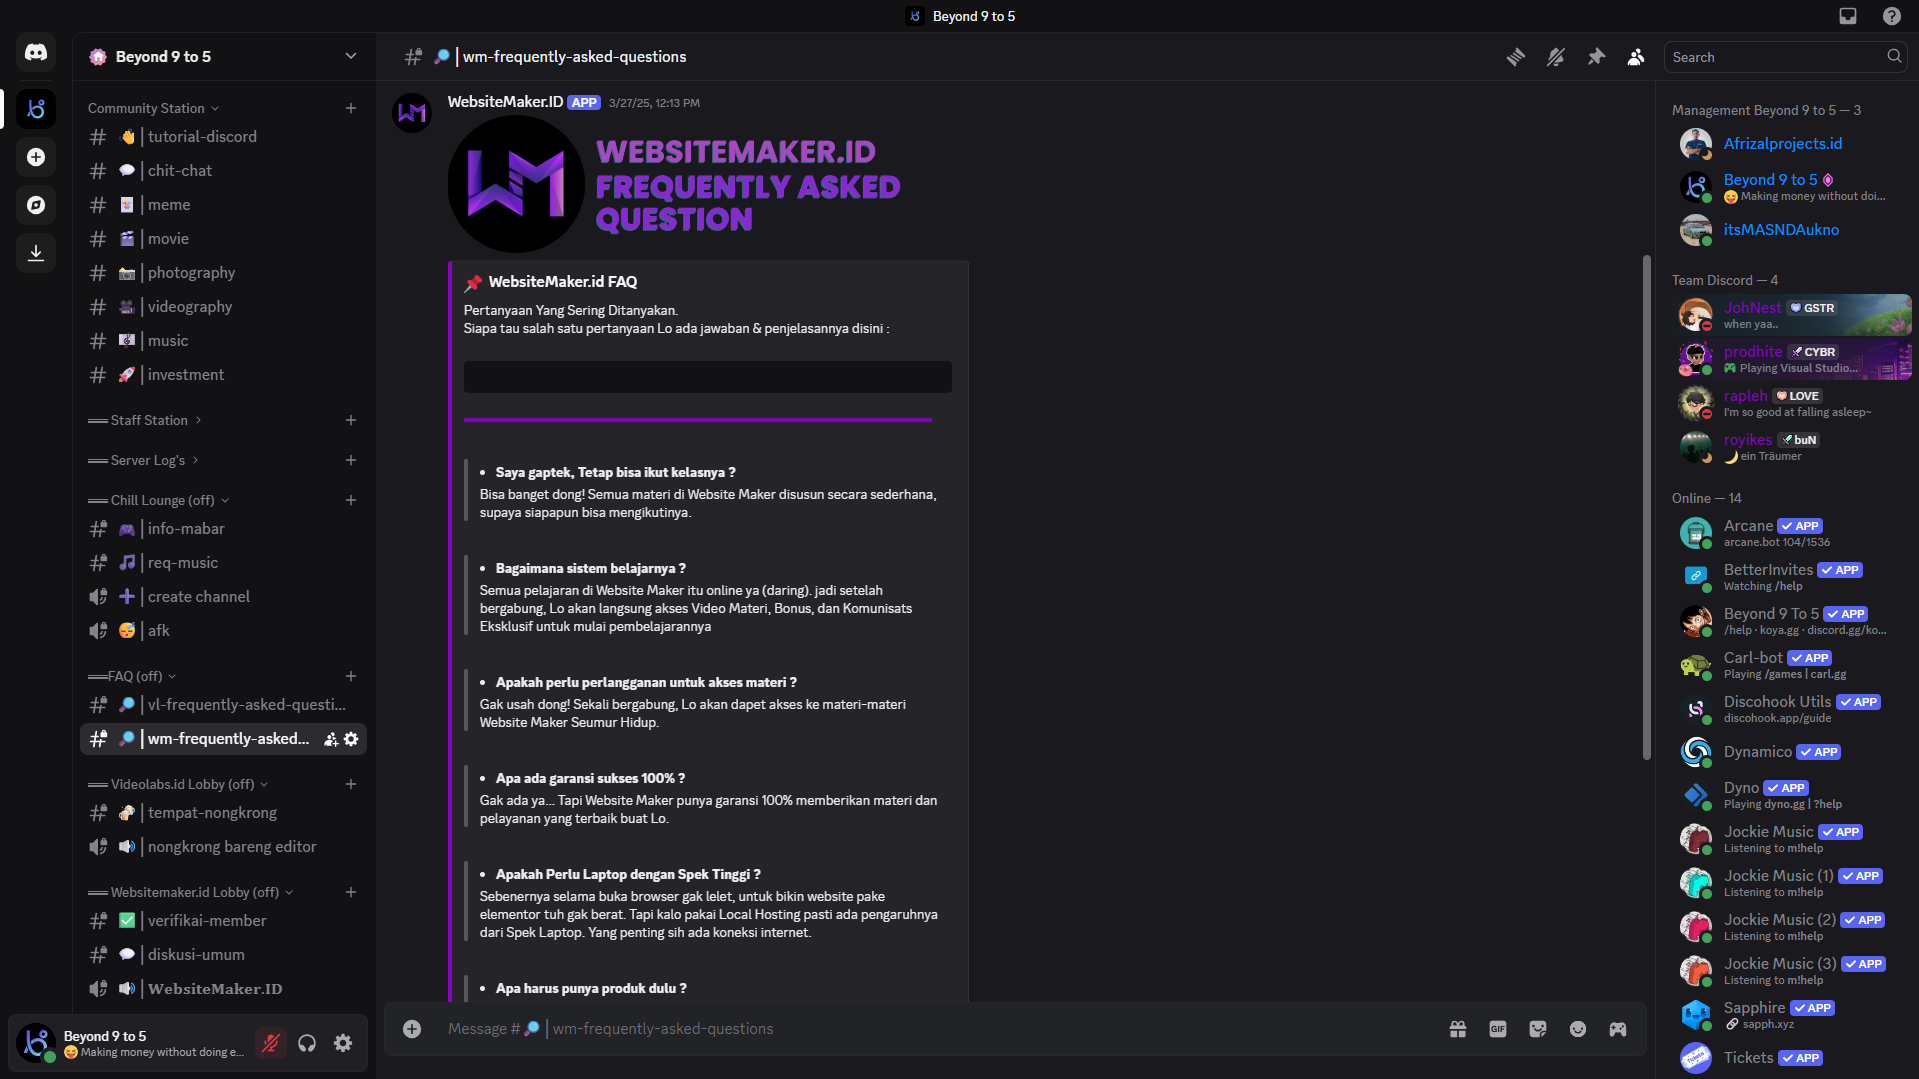Select the Beyond 9 to 5 server icon

click(x=36, y=109)
